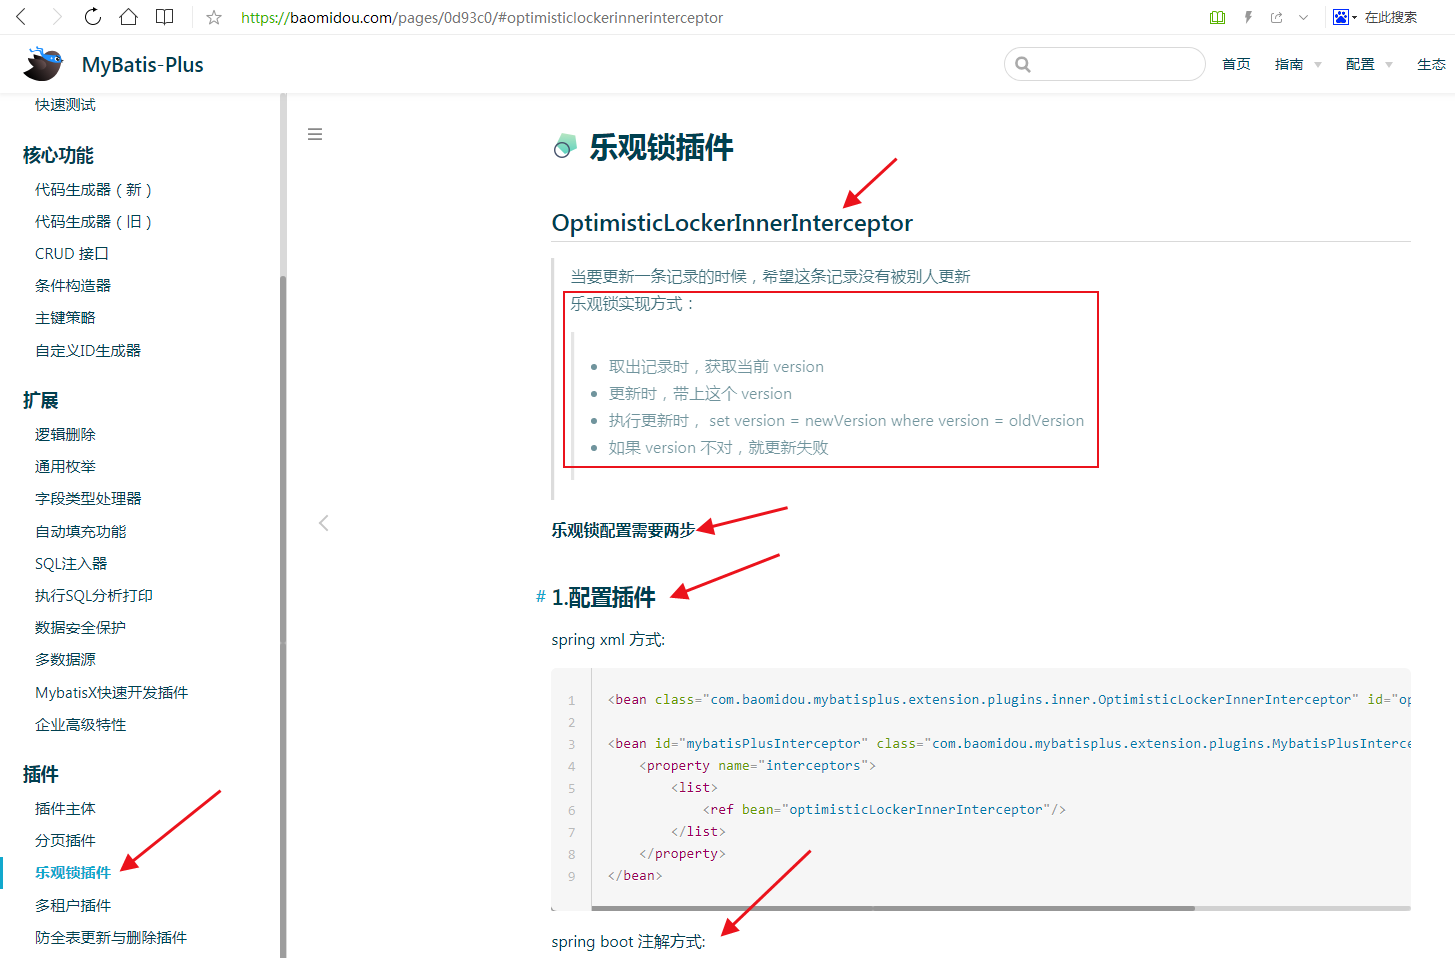The height and width of the screenshot is (958, 1455).
Task: Click the sidebar vertical scrollbar
Action: click(x=283, y=615)
